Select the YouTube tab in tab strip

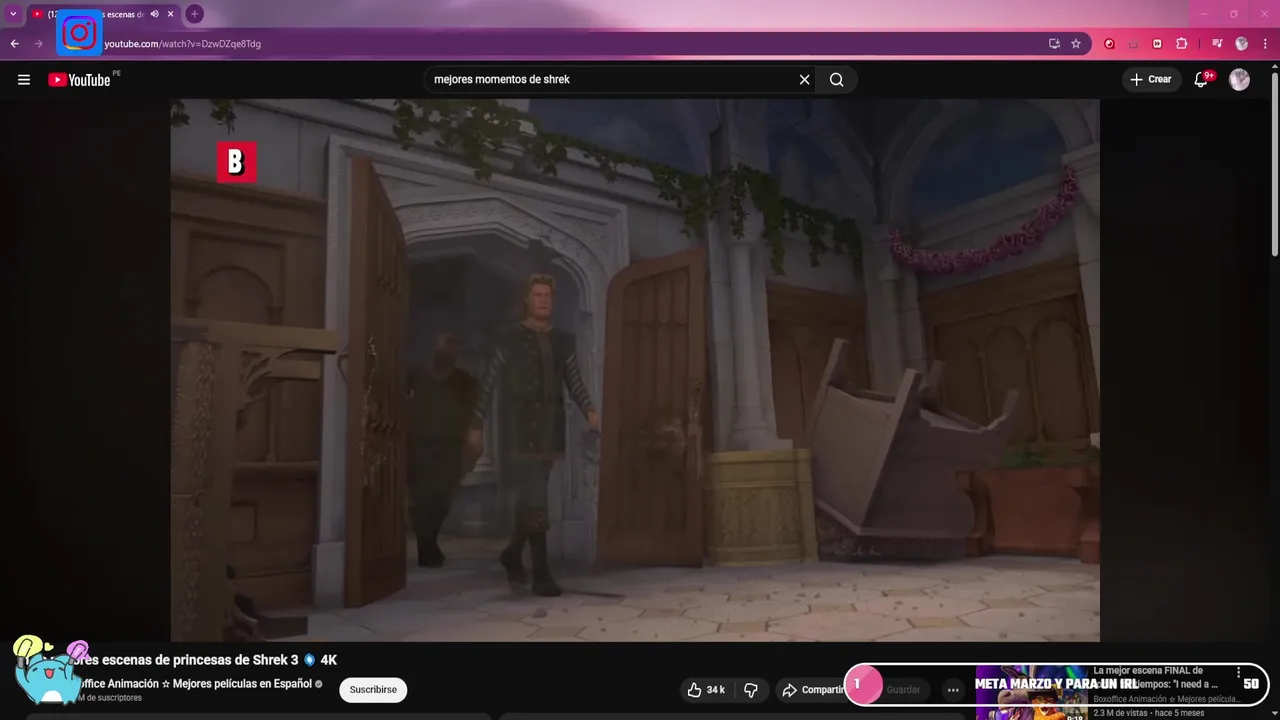pos(103,14)
